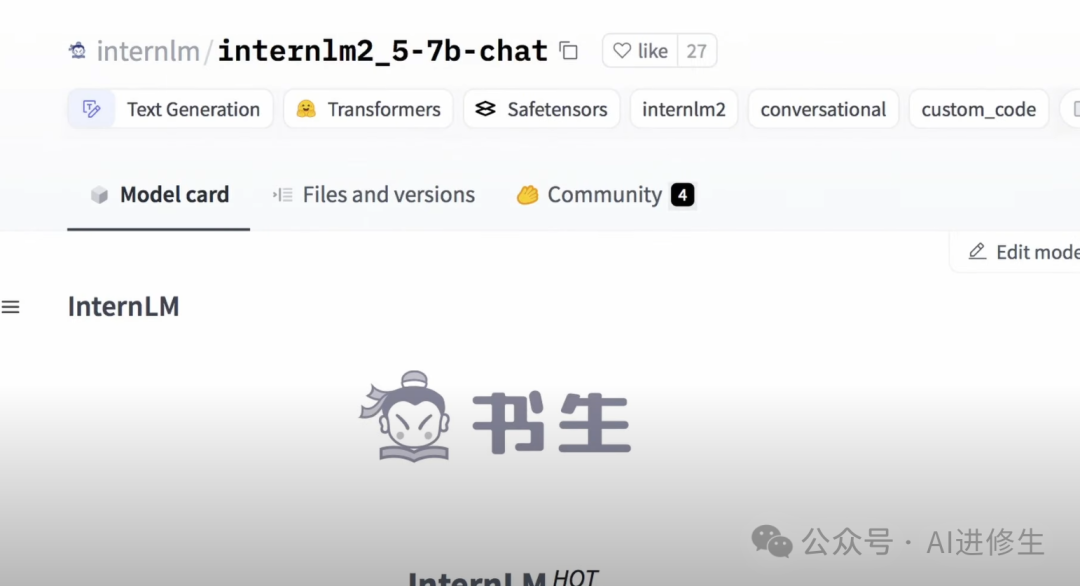Image resolution: width=1080 pixels, height=586 pixels.
Task: Click the Files and versions list icon
Action: pyautogui.click(x=282, y=195)
